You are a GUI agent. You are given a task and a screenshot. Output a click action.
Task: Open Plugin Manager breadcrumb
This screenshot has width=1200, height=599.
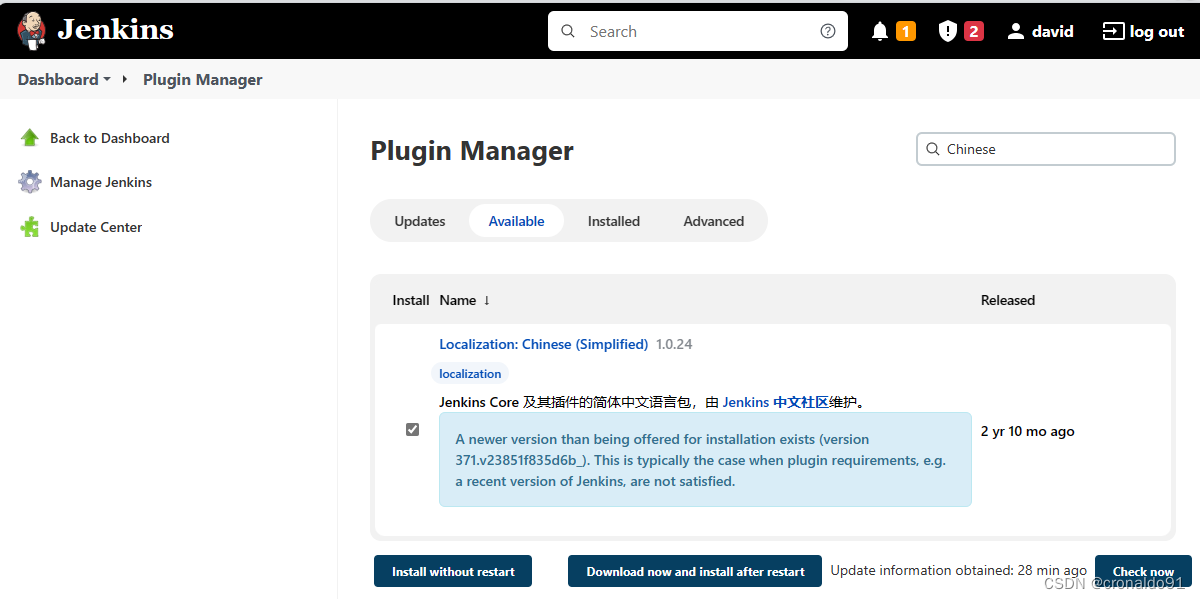click(x=203, y=80)
